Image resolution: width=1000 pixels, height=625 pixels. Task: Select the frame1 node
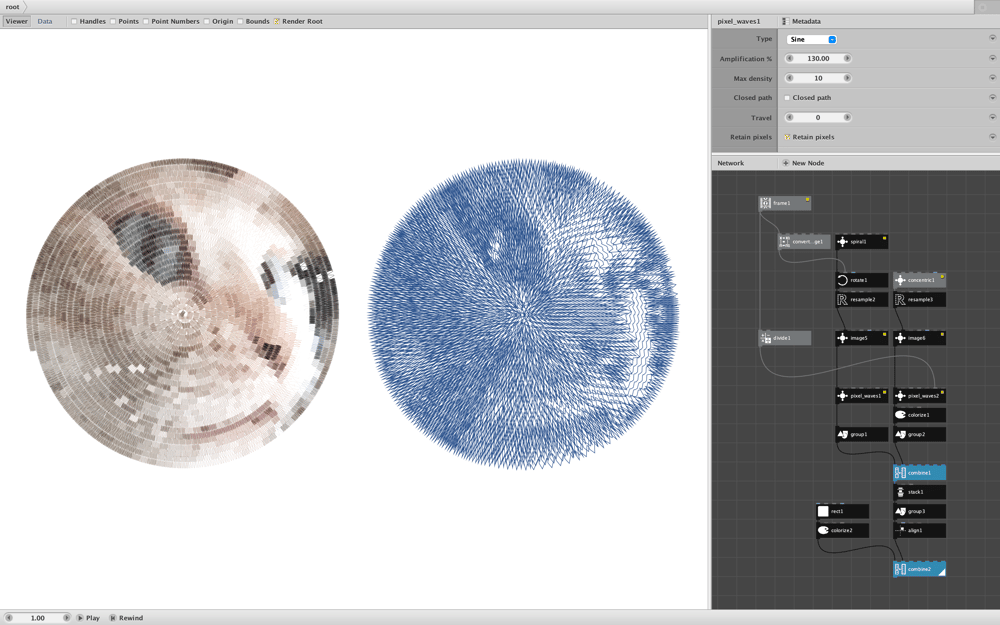click(x=784, y=203)
